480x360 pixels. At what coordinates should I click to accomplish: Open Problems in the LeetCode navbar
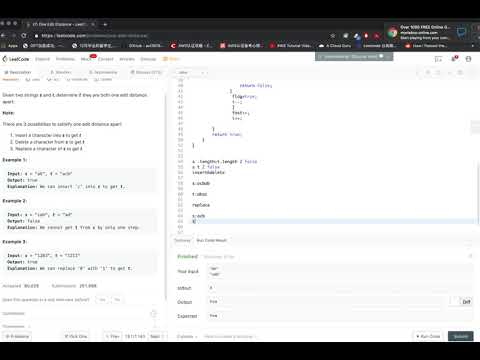(65, 59)
